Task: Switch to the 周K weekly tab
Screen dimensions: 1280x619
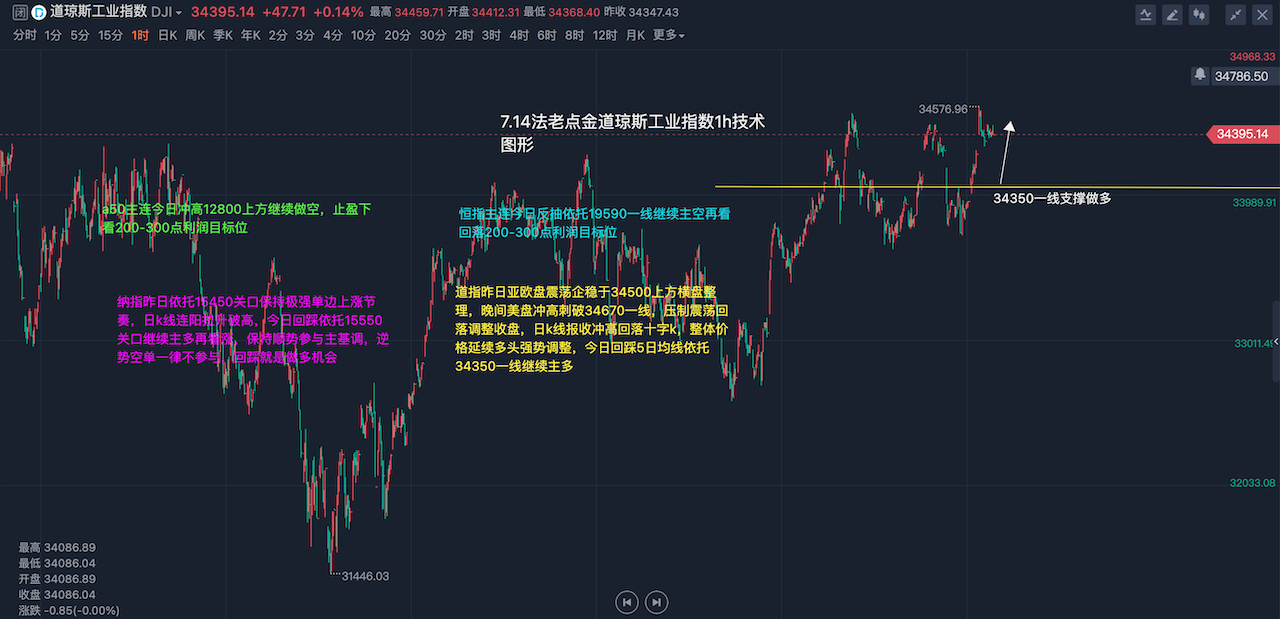Action: 194,35
